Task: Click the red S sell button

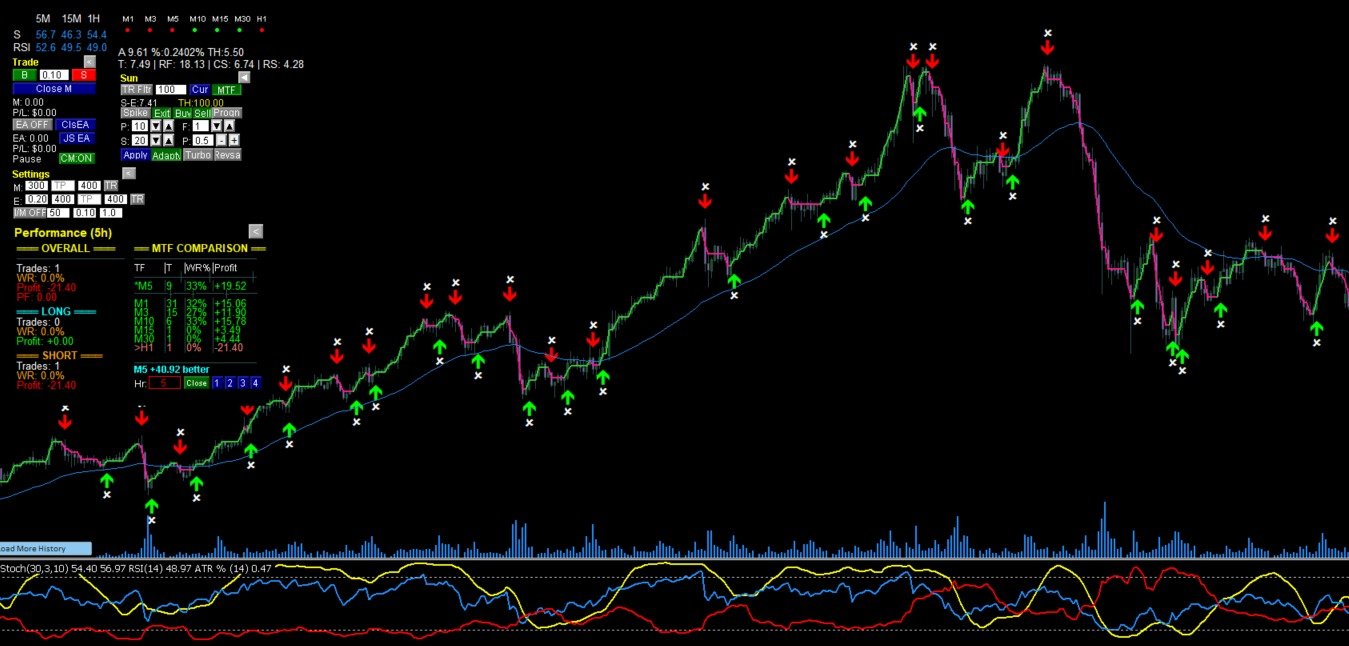Action: 83,75
